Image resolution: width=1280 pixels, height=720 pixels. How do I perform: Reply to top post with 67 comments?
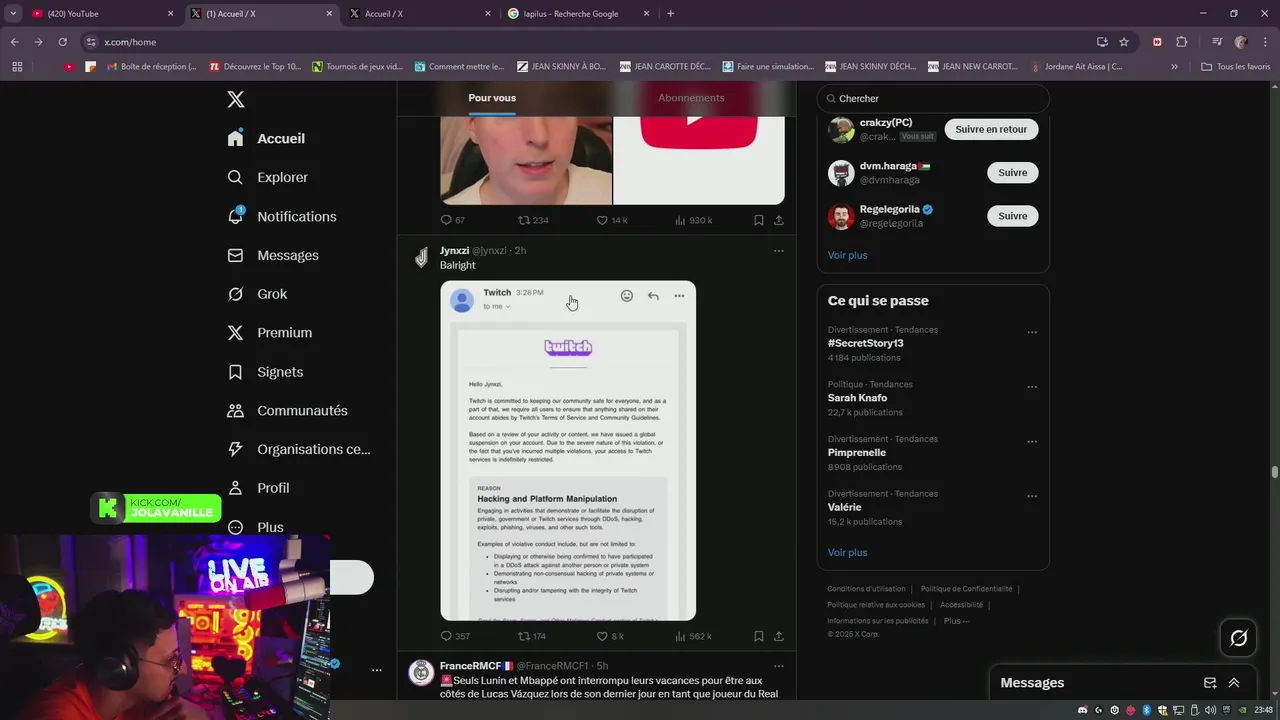coord(453,220)
